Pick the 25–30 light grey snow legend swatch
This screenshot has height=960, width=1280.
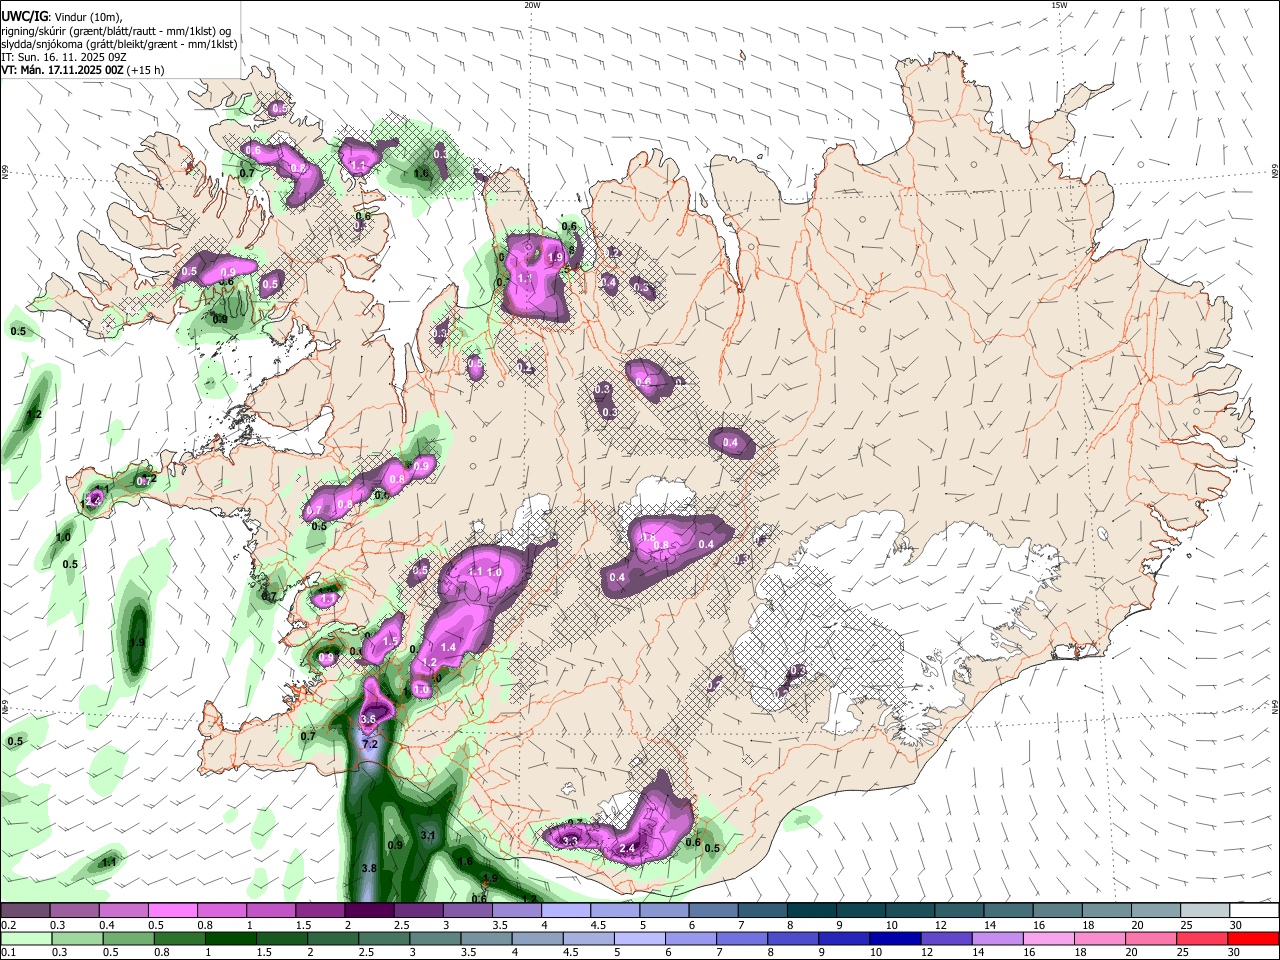(x=1205, y=910)
